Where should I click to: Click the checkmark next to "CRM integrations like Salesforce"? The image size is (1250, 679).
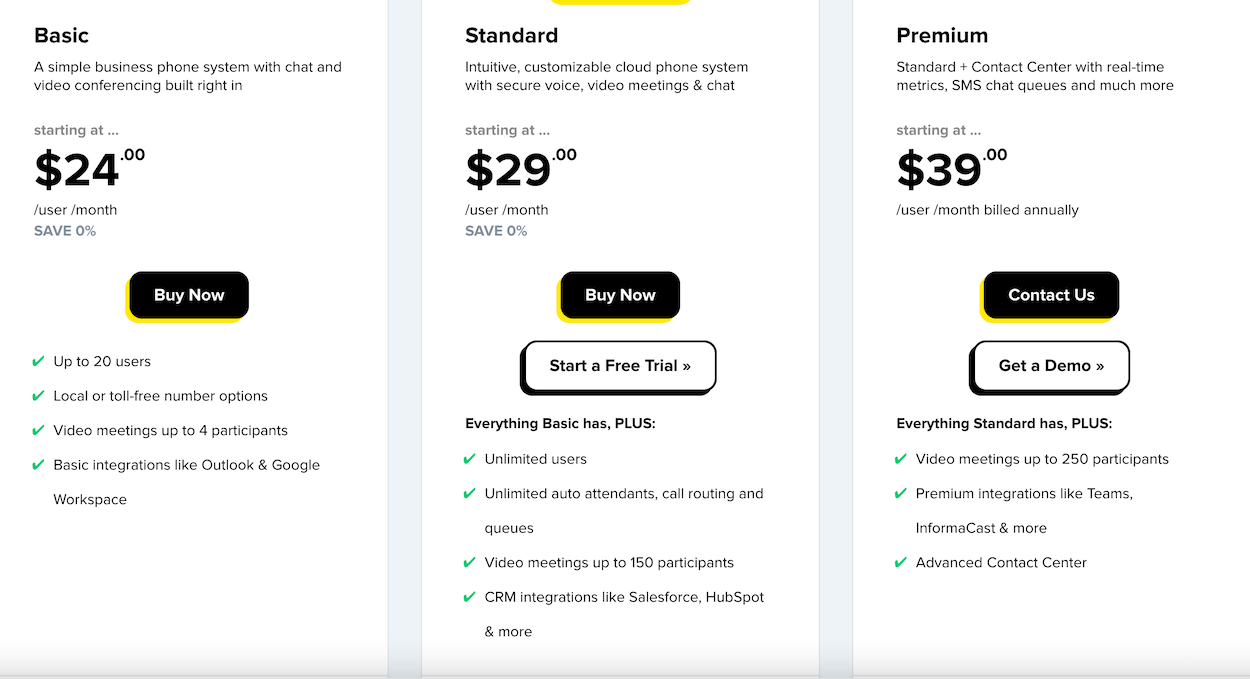pyautogui.click(x=470, y=597)
